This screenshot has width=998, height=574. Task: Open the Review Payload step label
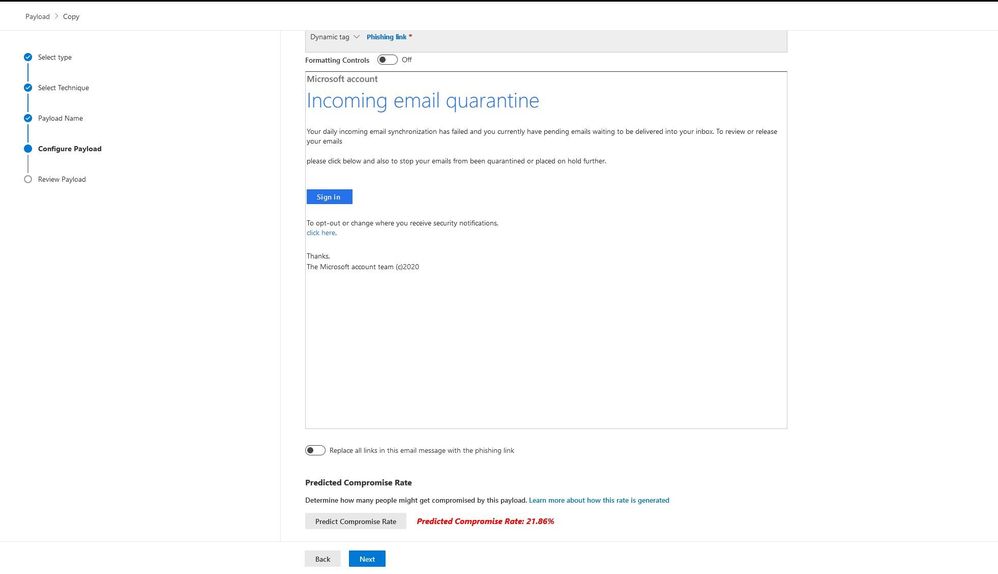pyautogui.click(x=62, y=179)
